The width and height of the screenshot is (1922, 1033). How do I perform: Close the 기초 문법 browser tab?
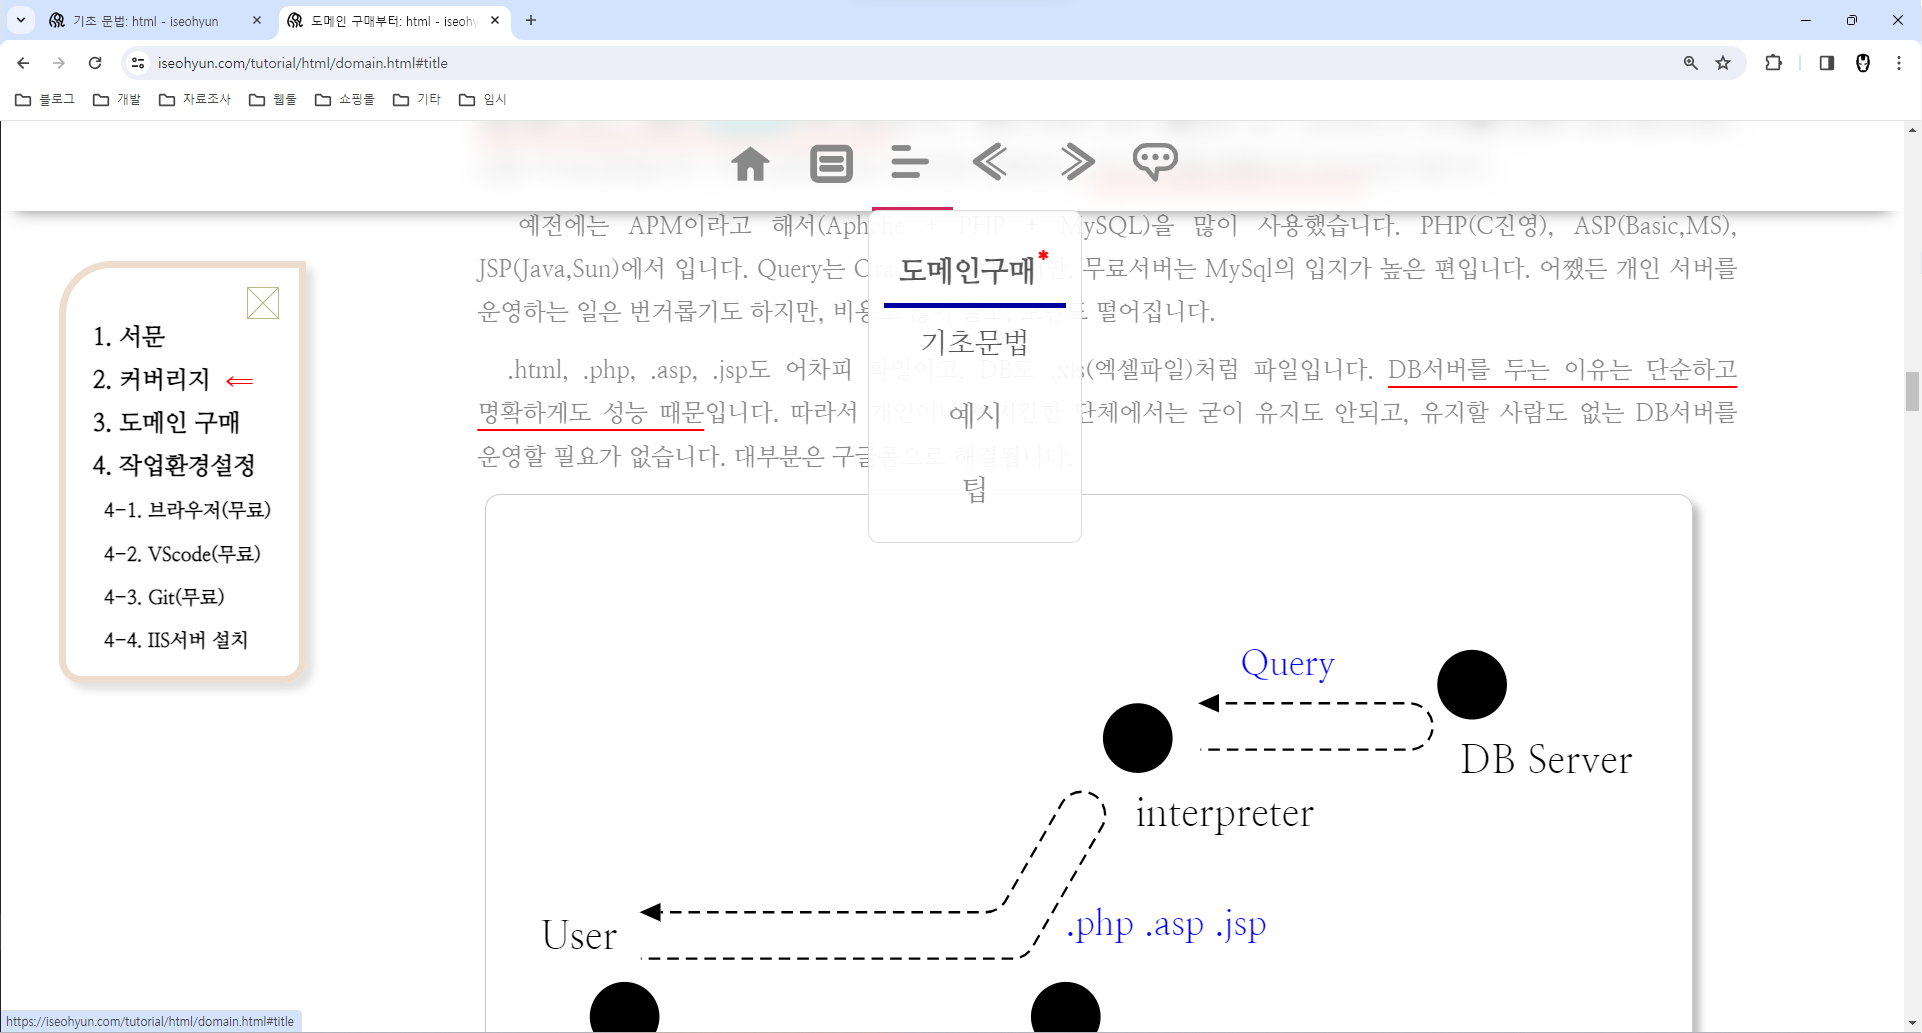257,20
